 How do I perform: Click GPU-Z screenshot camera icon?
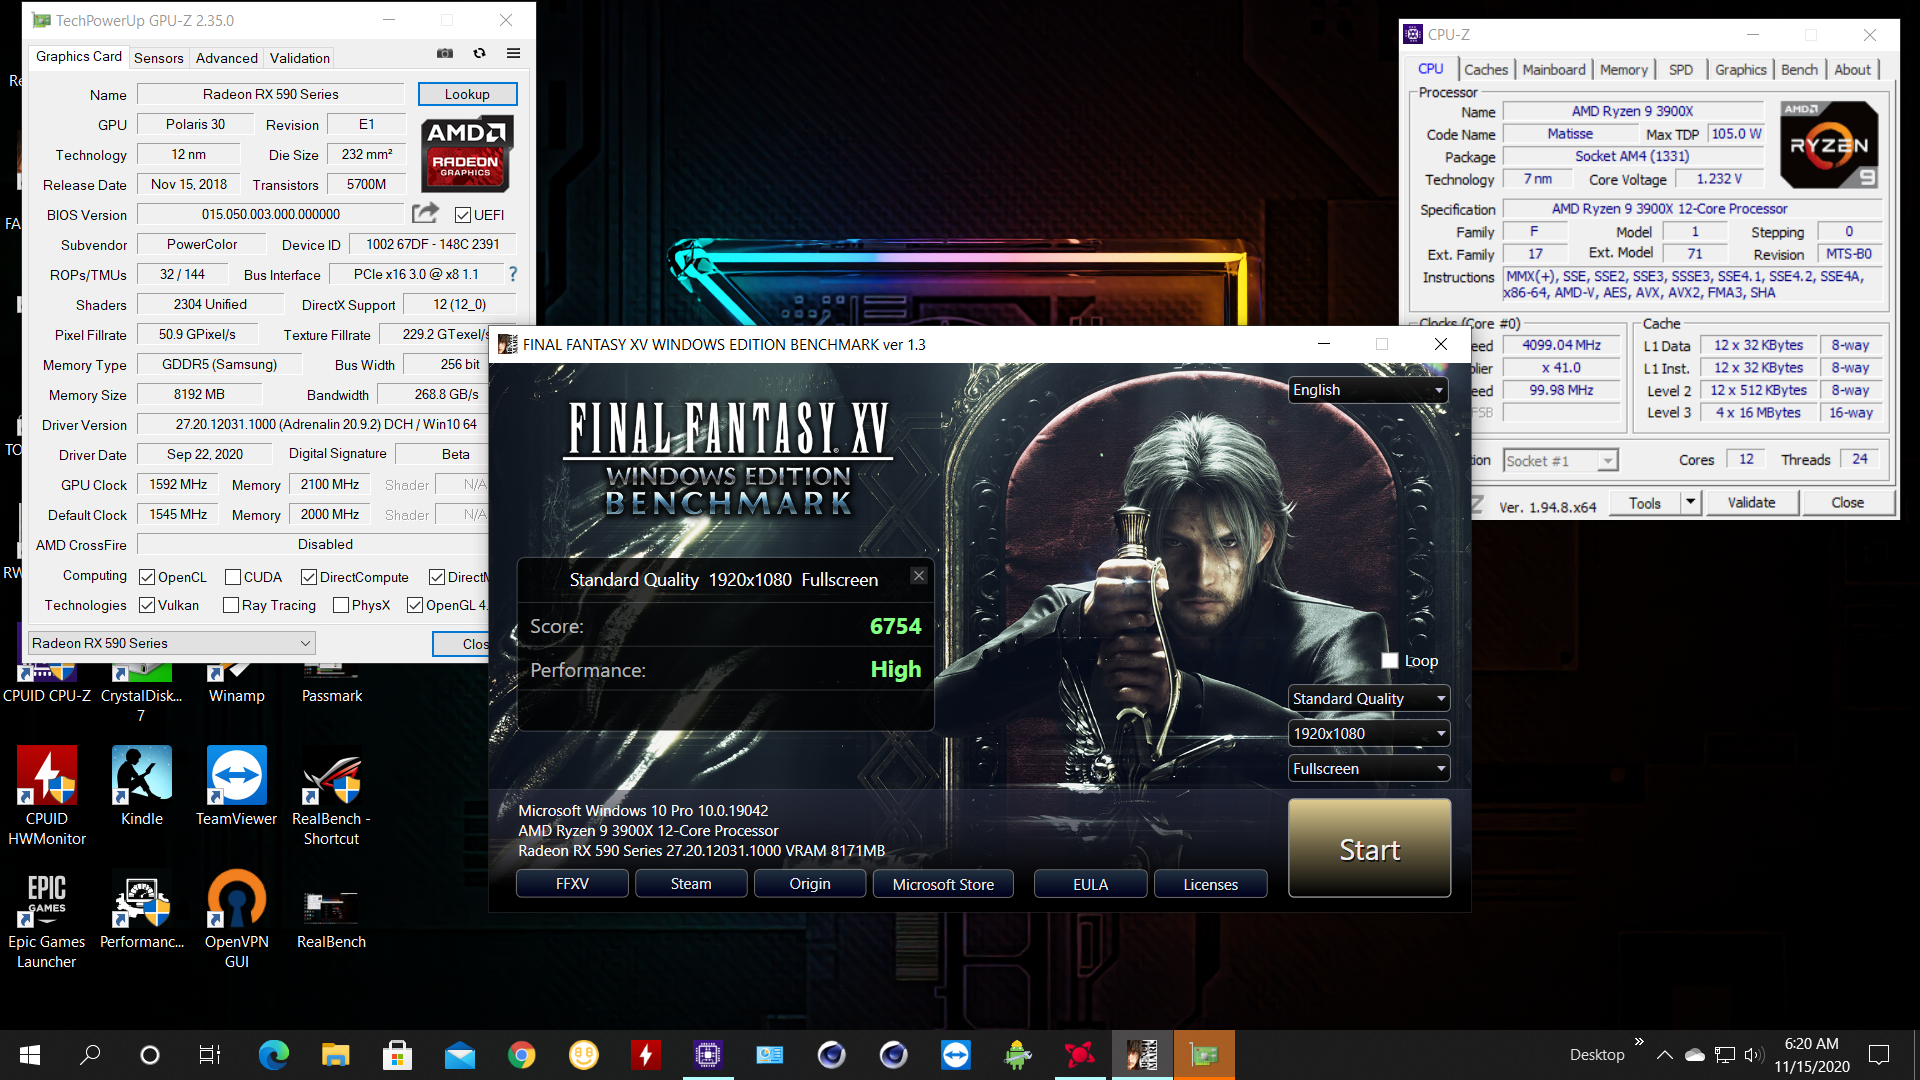[445, 54]
